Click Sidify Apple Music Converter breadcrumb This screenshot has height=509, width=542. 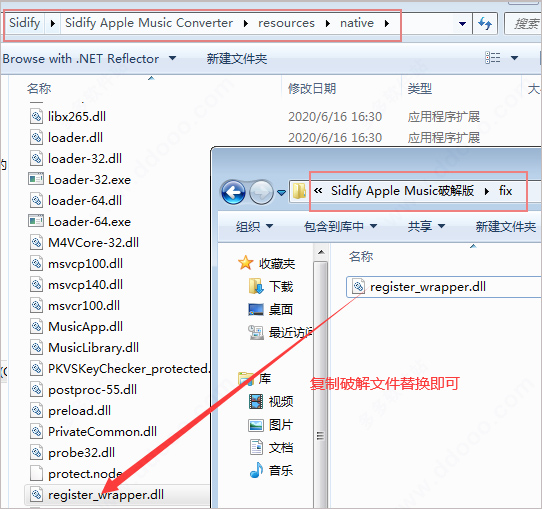point(149,23)
